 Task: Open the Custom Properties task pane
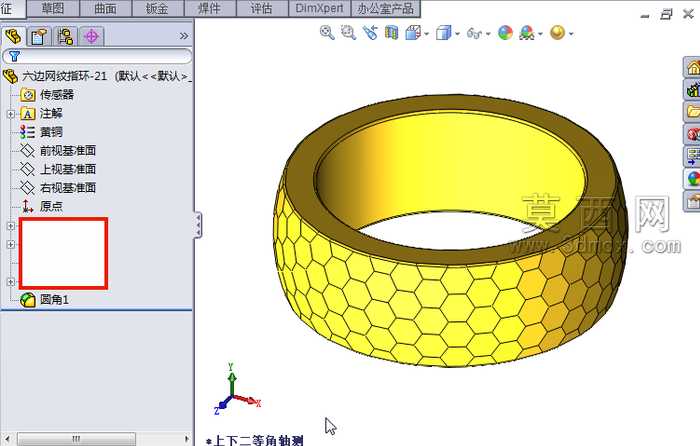click(x=692, y=201)
